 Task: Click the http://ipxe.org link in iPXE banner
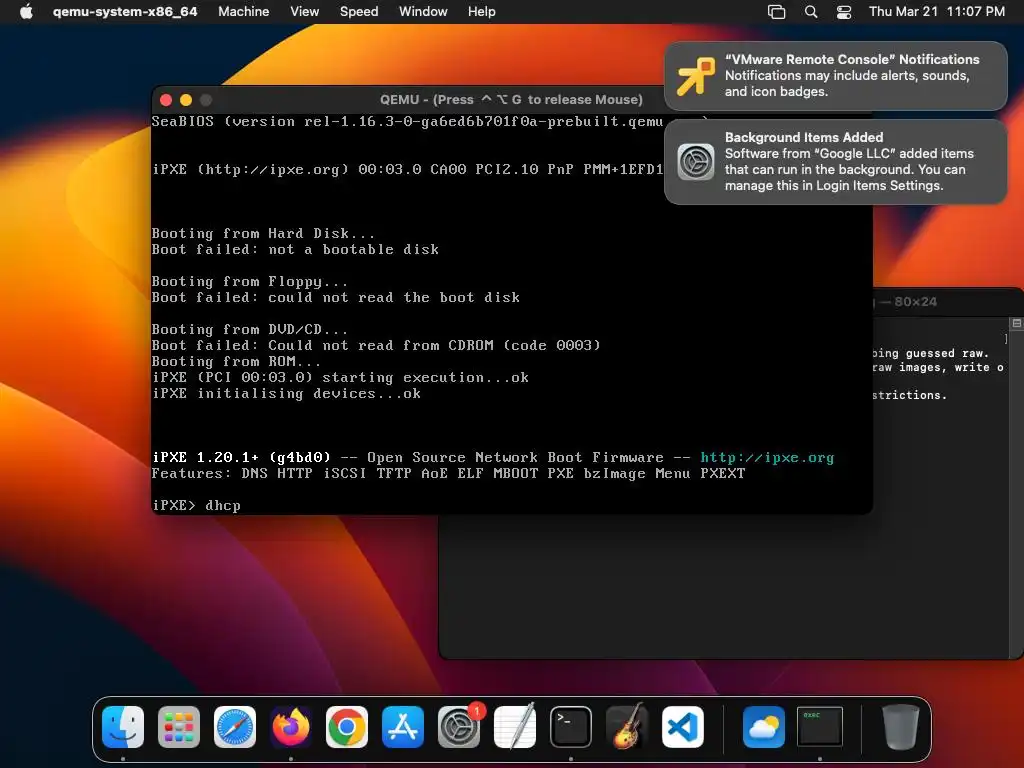point(767,457)
